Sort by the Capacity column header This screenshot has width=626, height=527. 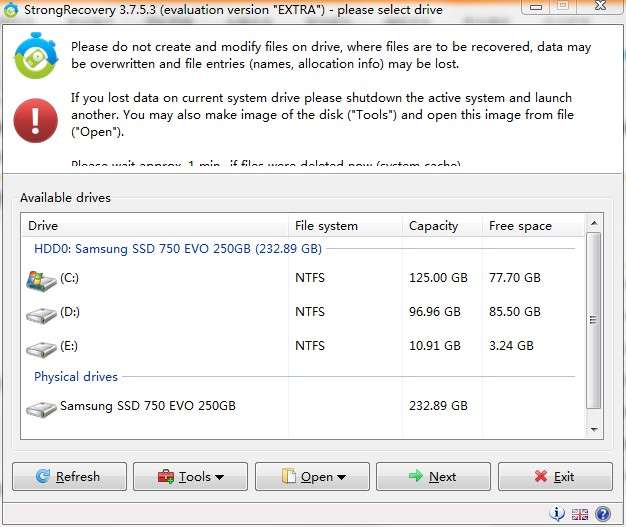click(441, 226)
